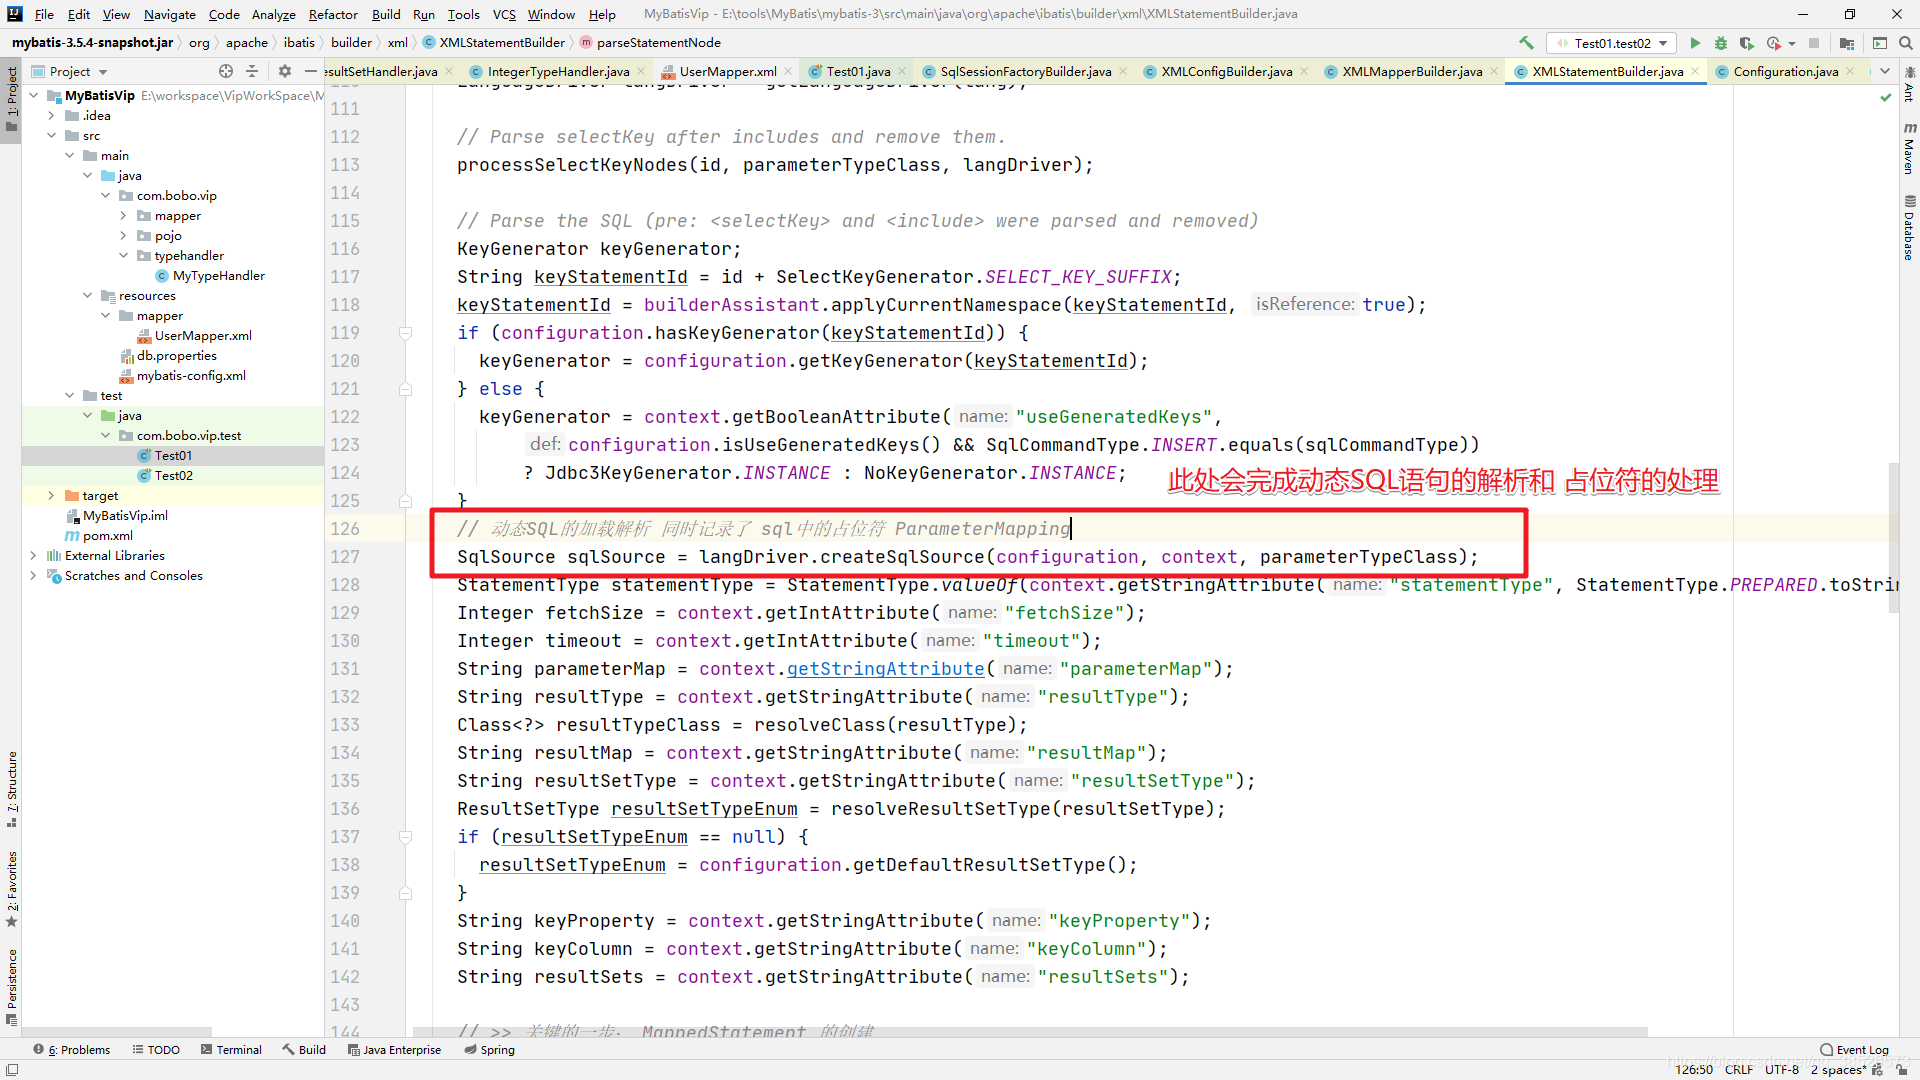Viewport: 1920px width, 1080px height.
Task: Collapse all with the Project panel icon
Action: tap(252, 71)
